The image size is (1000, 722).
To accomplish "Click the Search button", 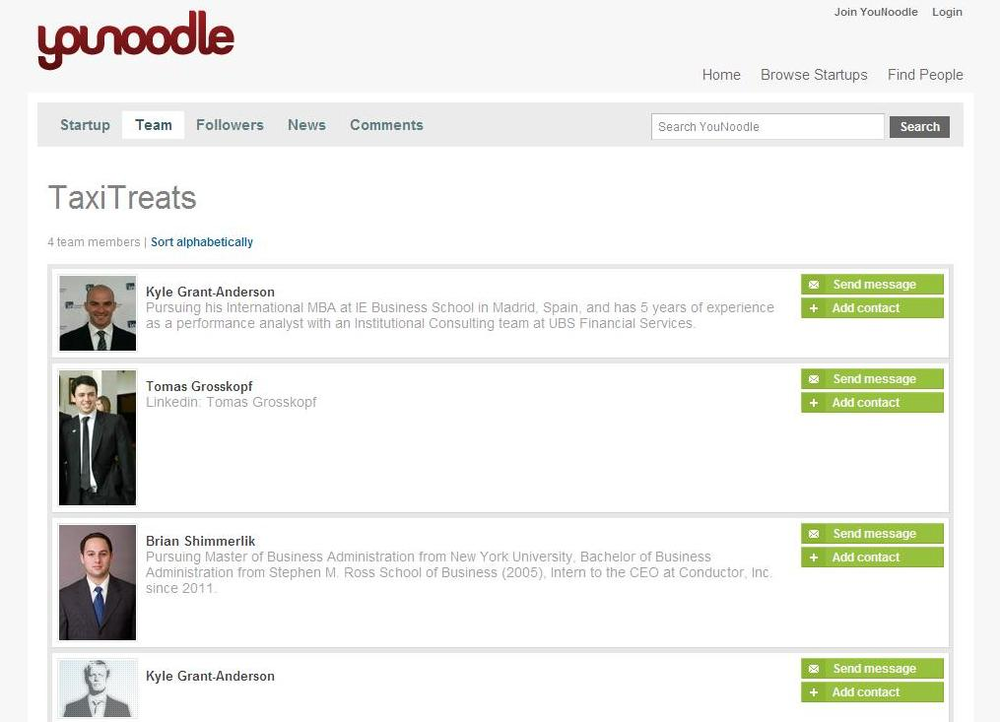I will coord(919,127).
